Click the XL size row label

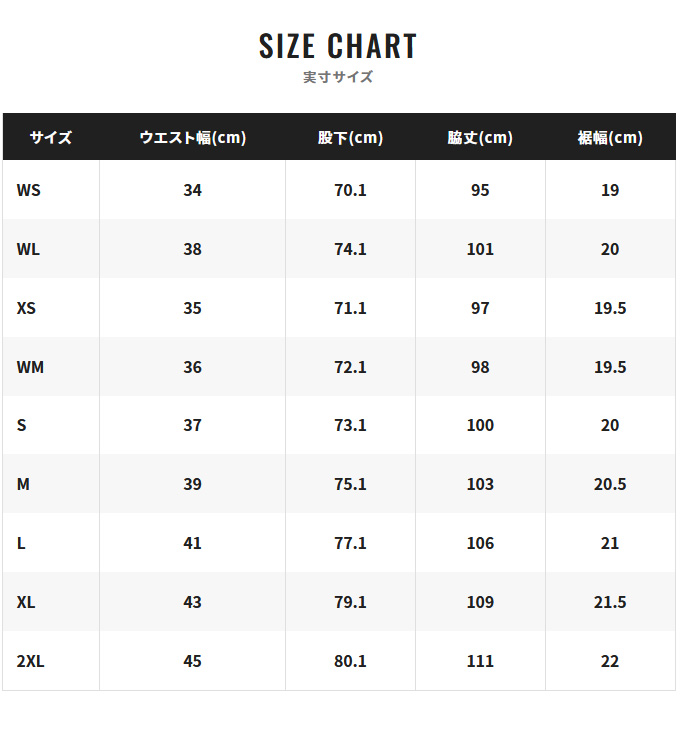point(26,602)
